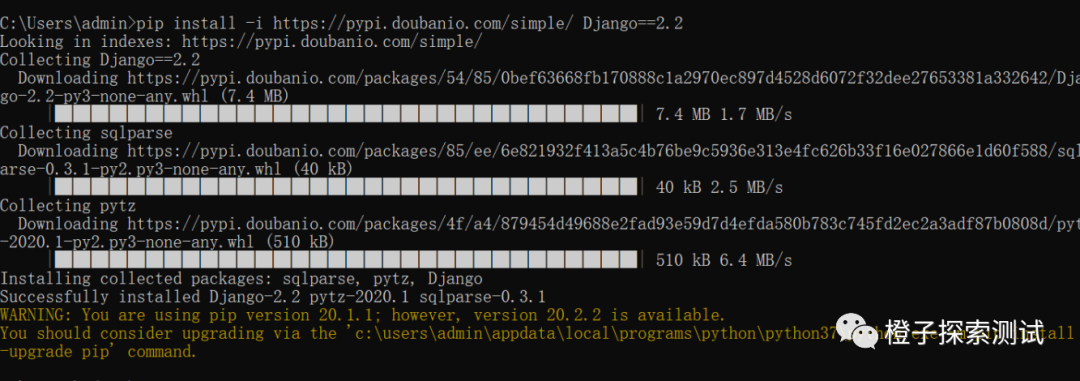Click the '510 kB 6.4 MB/s' speed text
Viewport: 1080px width, 381px height.
pyautogui.click(x=724, y=260)
